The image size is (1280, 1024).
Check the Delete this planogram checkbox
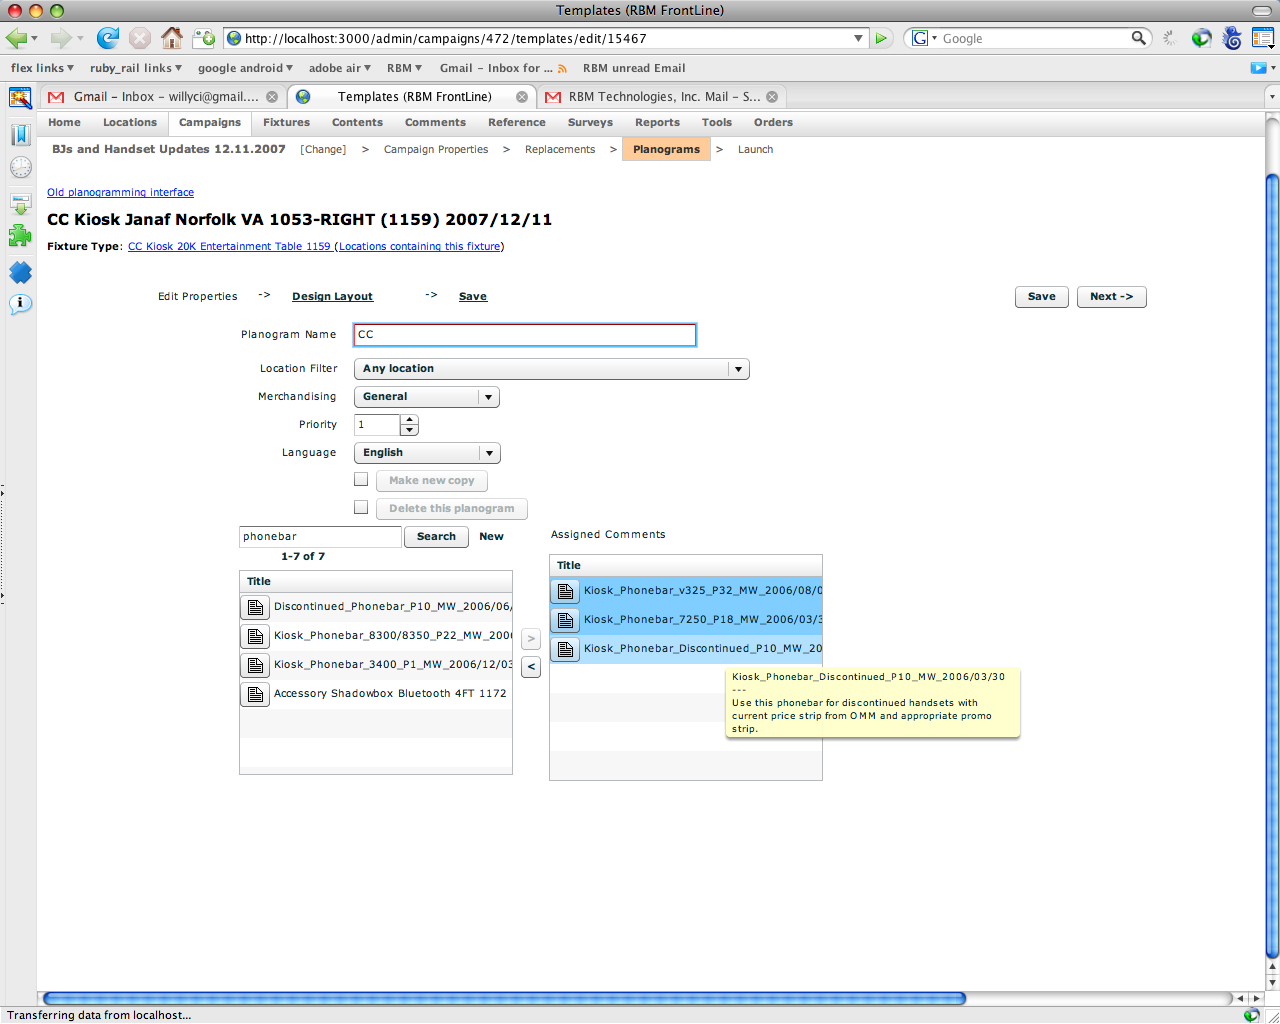[361, 508]
